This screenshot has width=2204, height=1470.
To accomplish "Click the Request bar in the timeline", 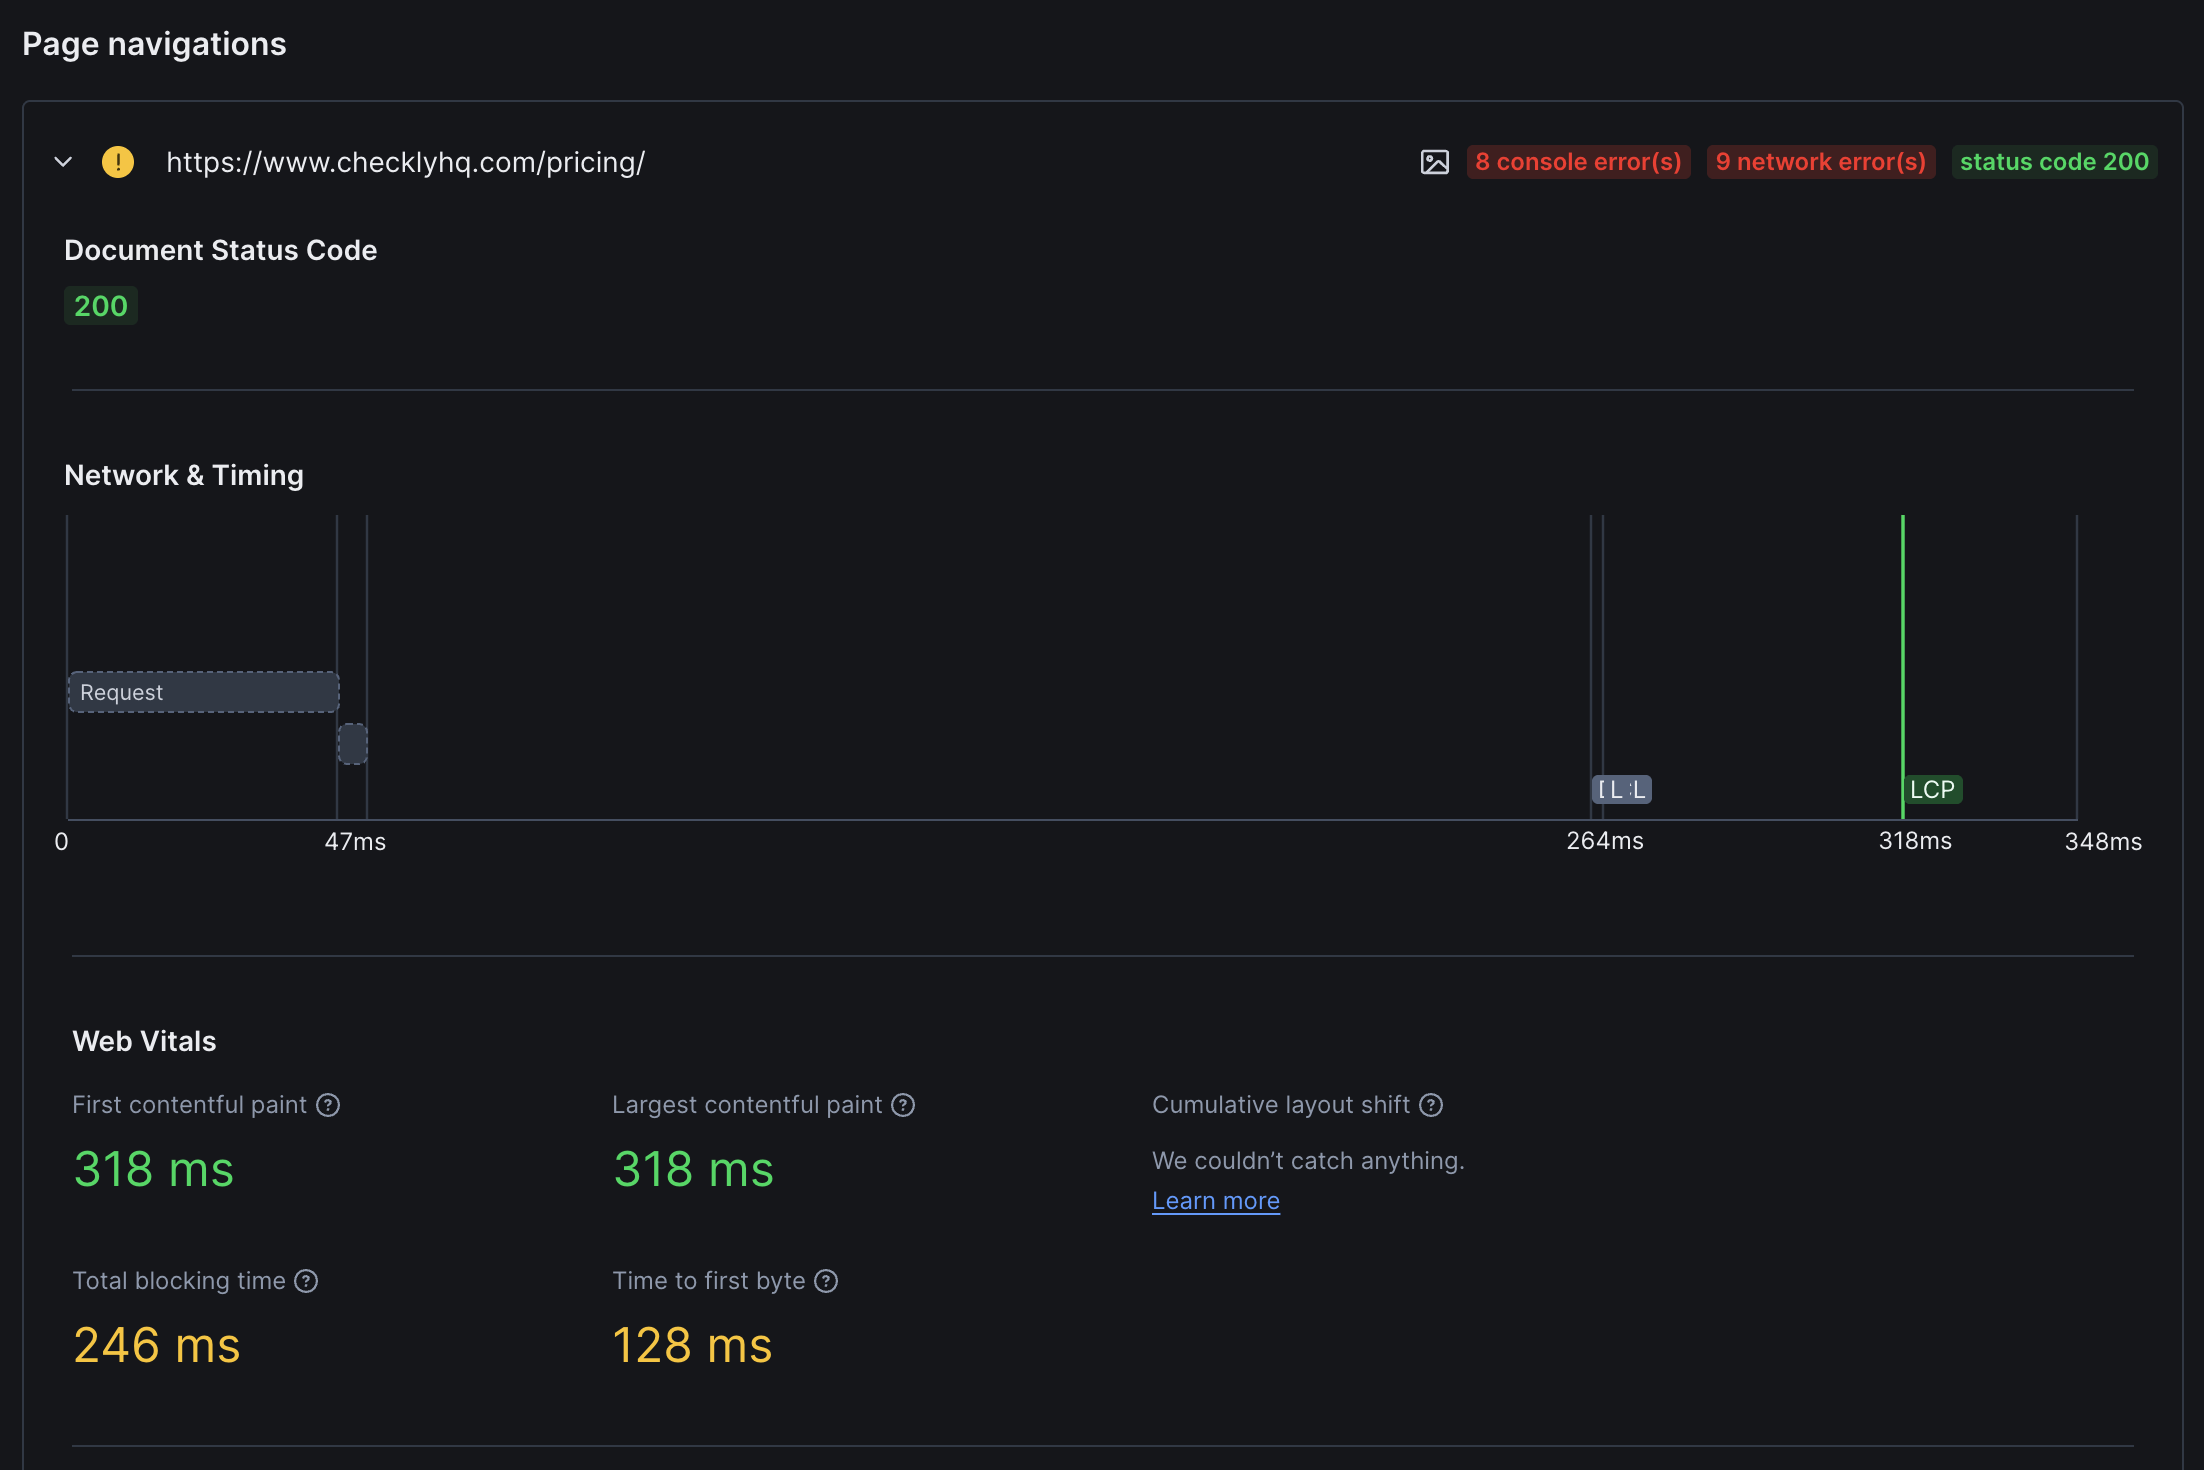I will (202, 691).
